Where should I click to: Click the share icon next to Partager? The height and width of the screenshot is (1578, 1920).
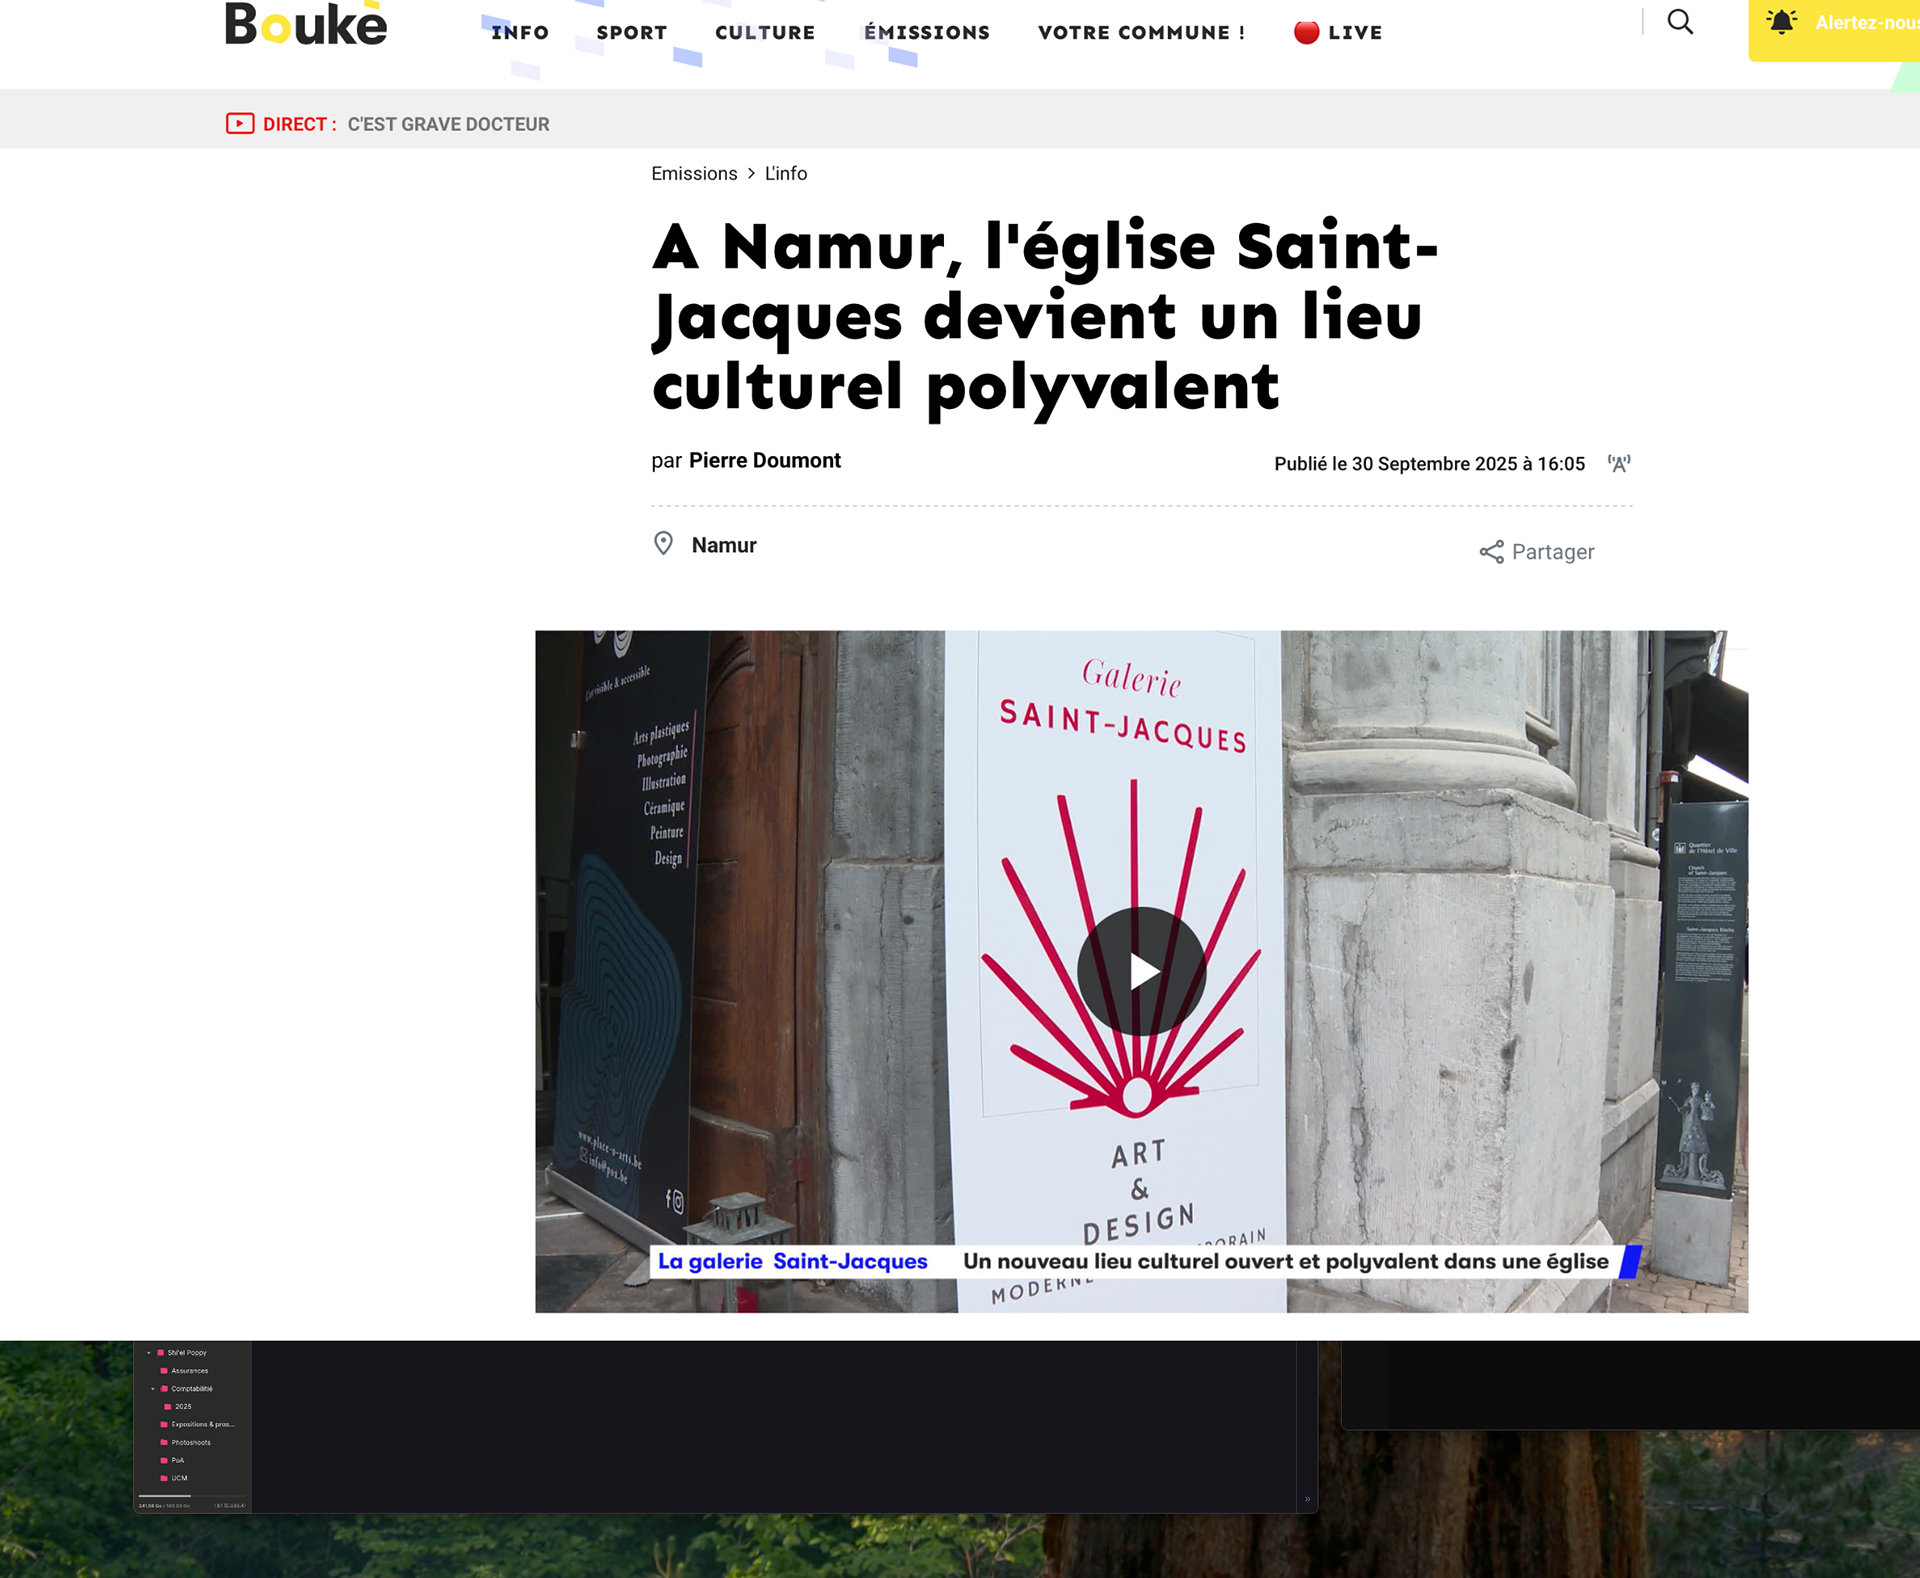[x=1491, y=552]
